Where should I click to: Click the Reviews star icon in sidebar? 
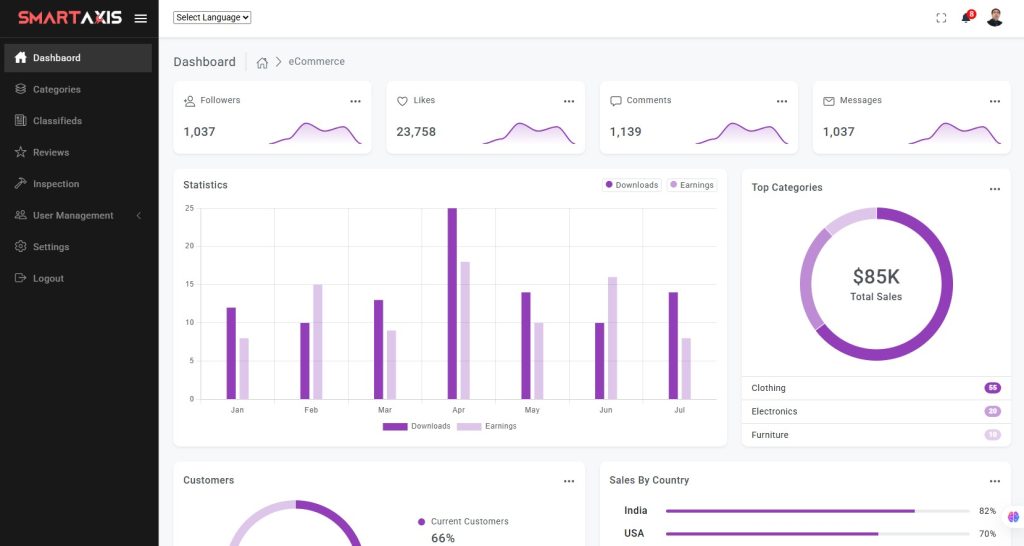click(20, 152)
